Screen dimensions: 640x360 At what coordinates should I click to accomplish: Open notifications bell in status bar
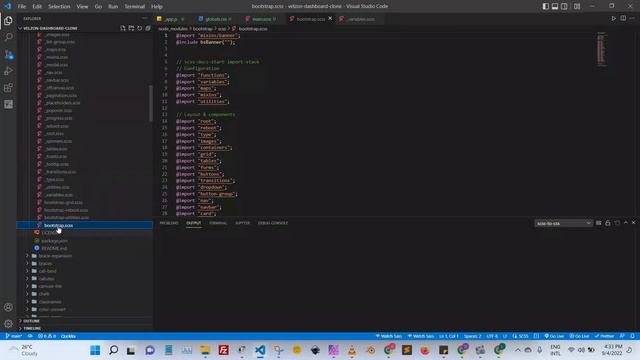pyautogui.click(x=632, y=336)
